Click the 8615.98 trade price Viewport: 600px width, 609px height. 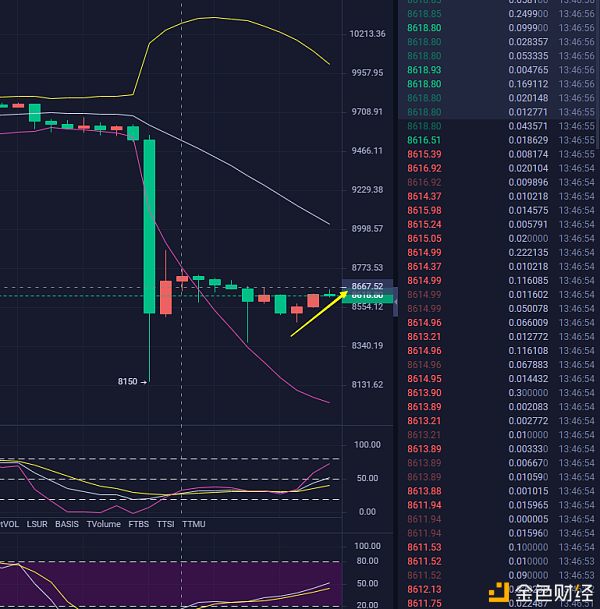tap(424, 211)
